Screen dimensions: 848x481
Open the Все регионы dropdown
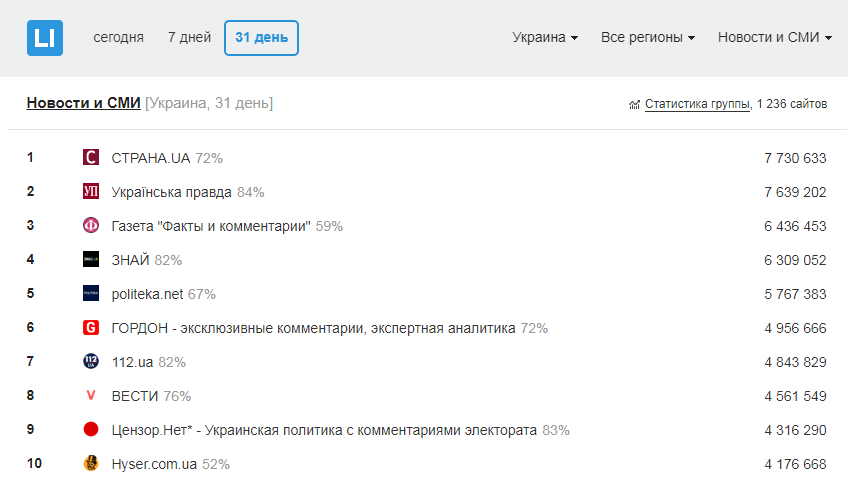[648, 38]
